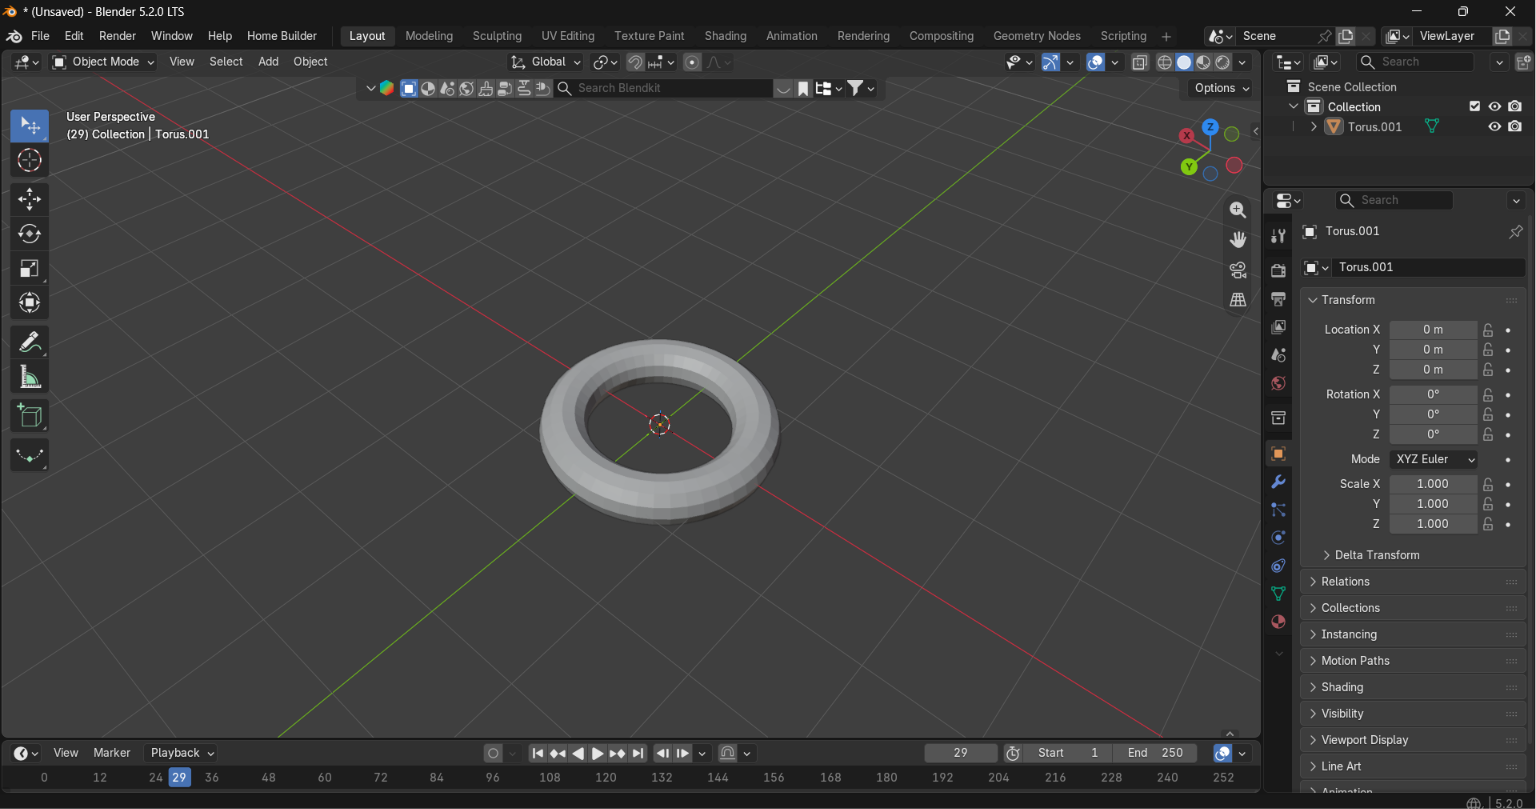Open the Render properties tab
Screen dimensions: 1536x809
point(1278,271)
